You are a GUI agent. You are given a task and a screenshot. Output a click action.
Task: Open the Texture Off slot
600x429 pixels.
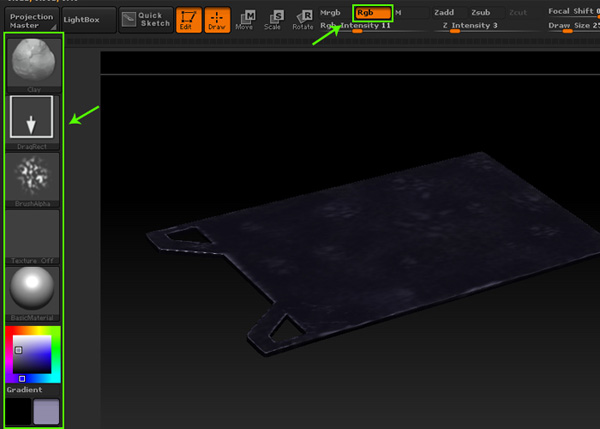[x=34, y=234]
